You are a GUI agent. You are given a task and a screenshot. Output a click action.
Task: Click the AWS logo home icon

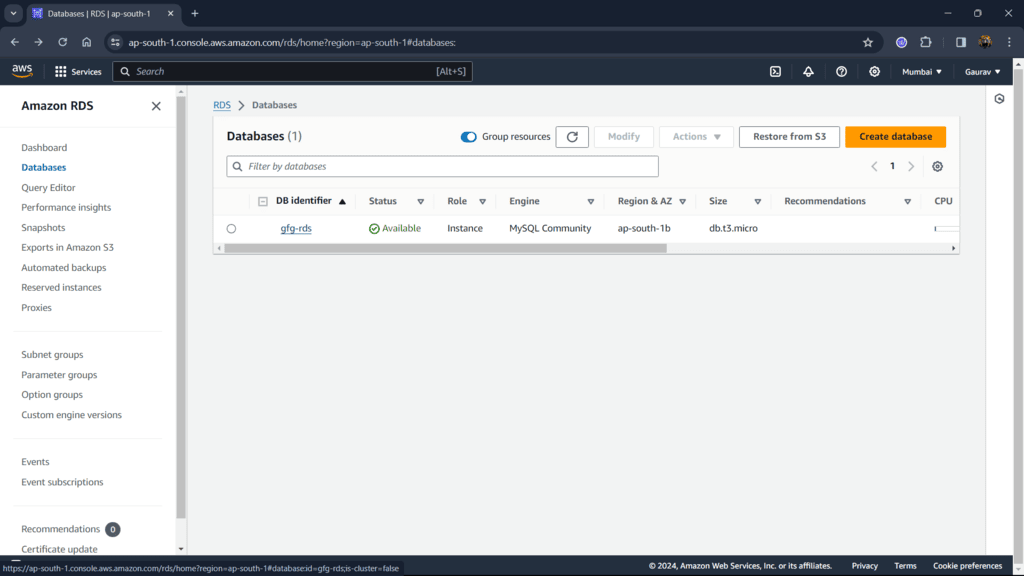[x=22, y=71]
